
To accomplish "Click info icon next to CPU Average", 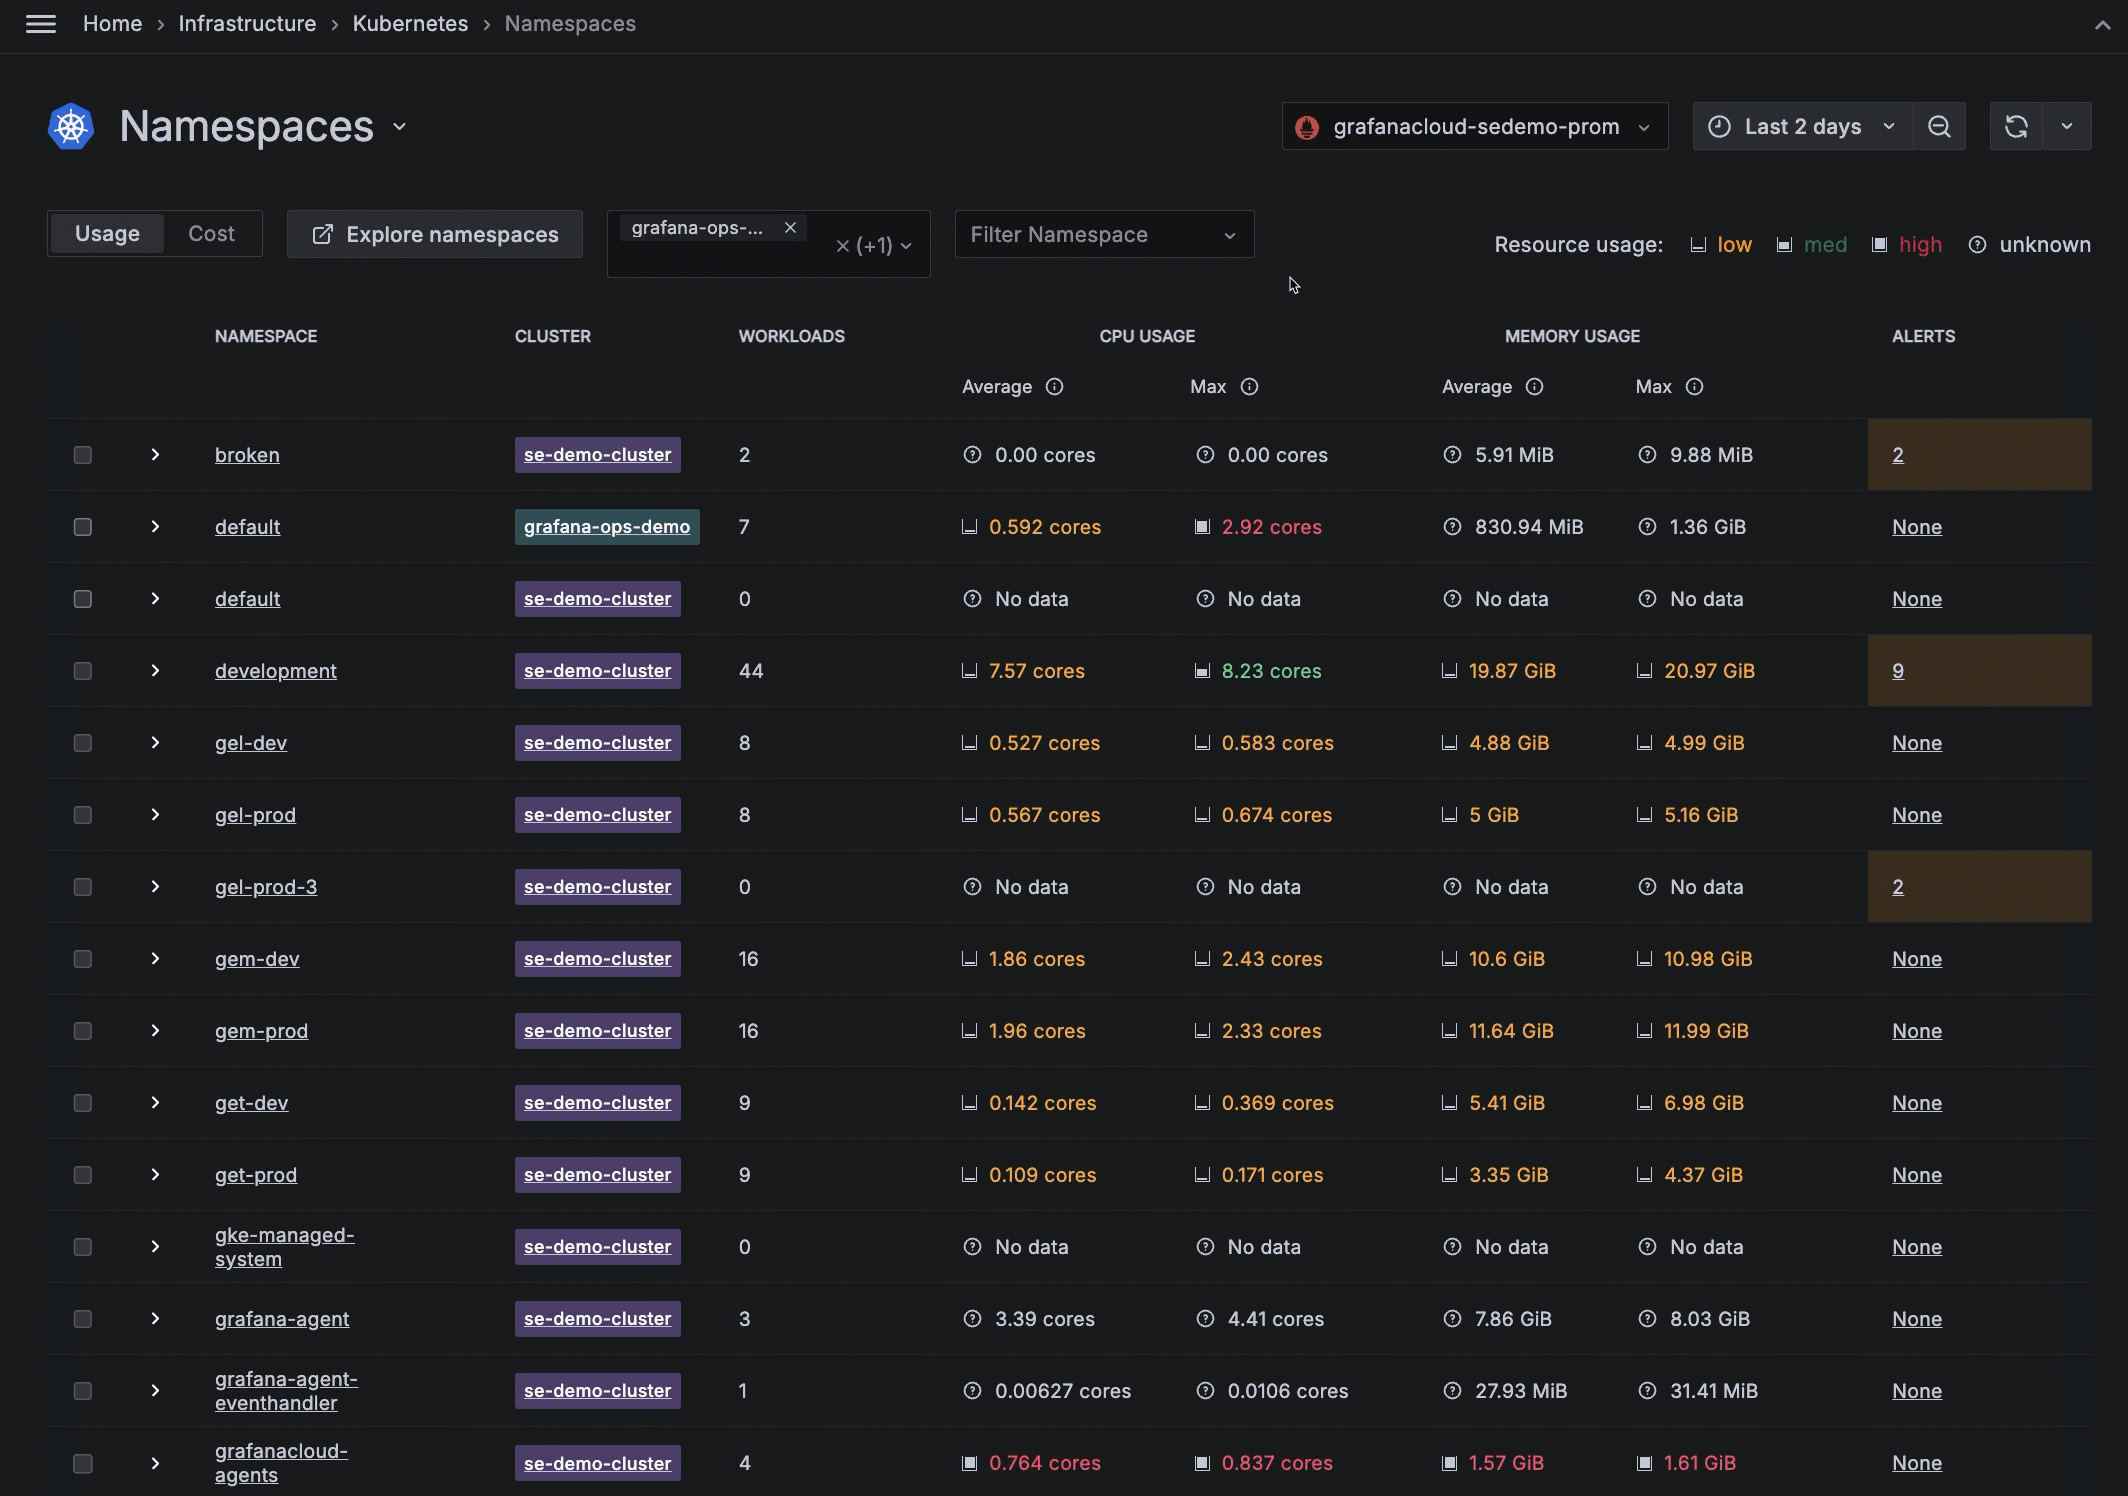I will pyautogui.click(x=1054, y=387).
